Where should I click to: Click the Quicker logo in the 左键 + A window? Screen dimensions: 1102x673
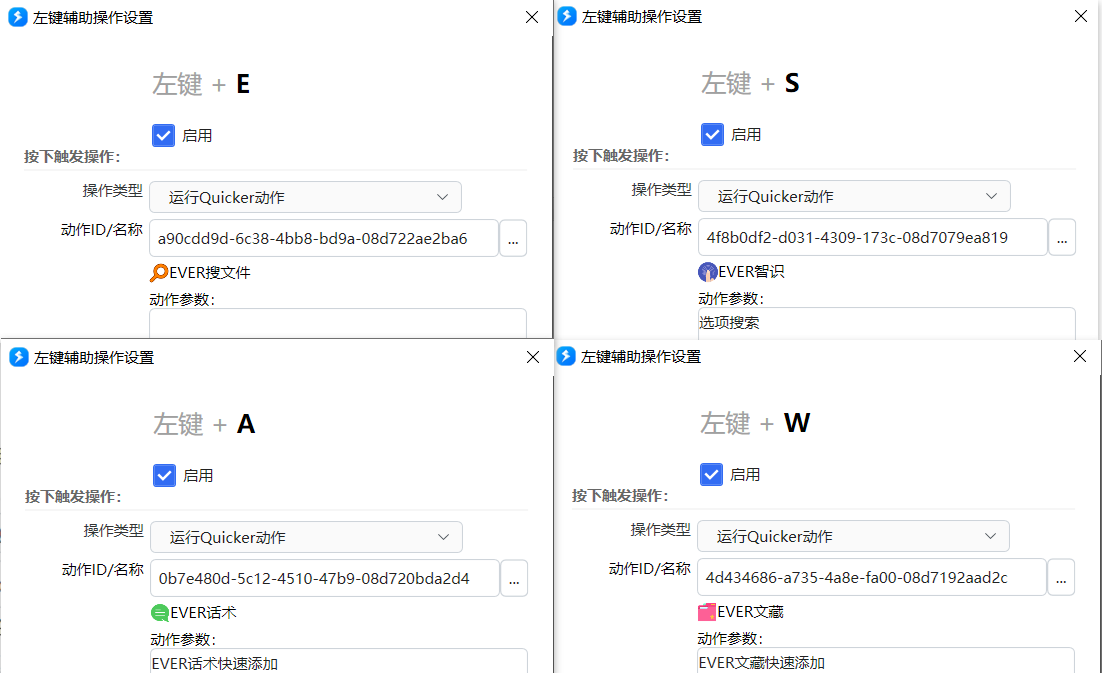point(18,357)
